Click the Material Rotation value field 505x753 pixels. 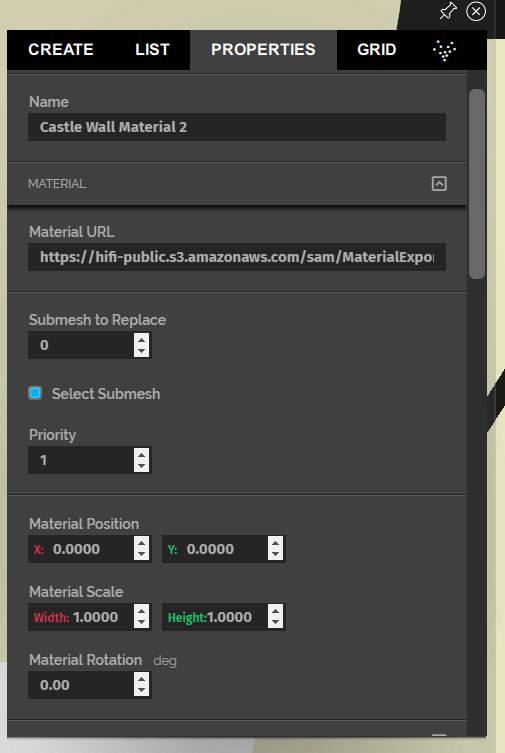point(81,685)
